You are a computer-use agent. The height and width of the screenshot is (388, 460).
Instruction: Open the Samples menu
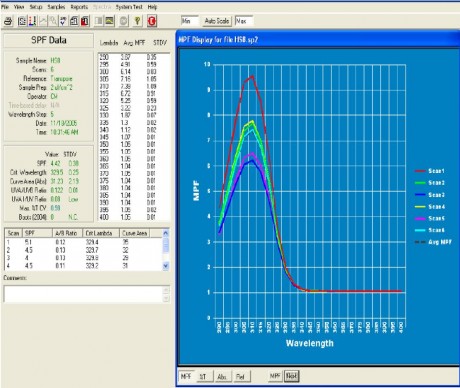[56, 7]
